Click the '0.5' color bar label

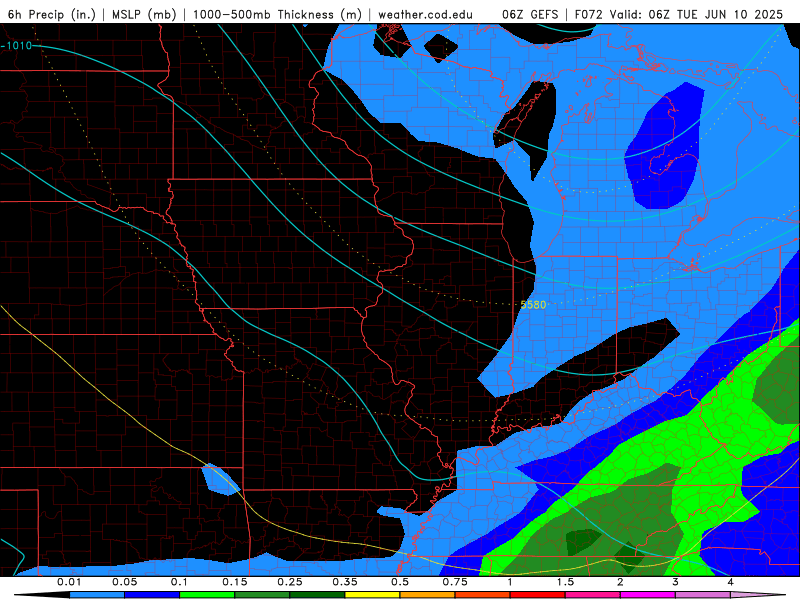[400, 582]
